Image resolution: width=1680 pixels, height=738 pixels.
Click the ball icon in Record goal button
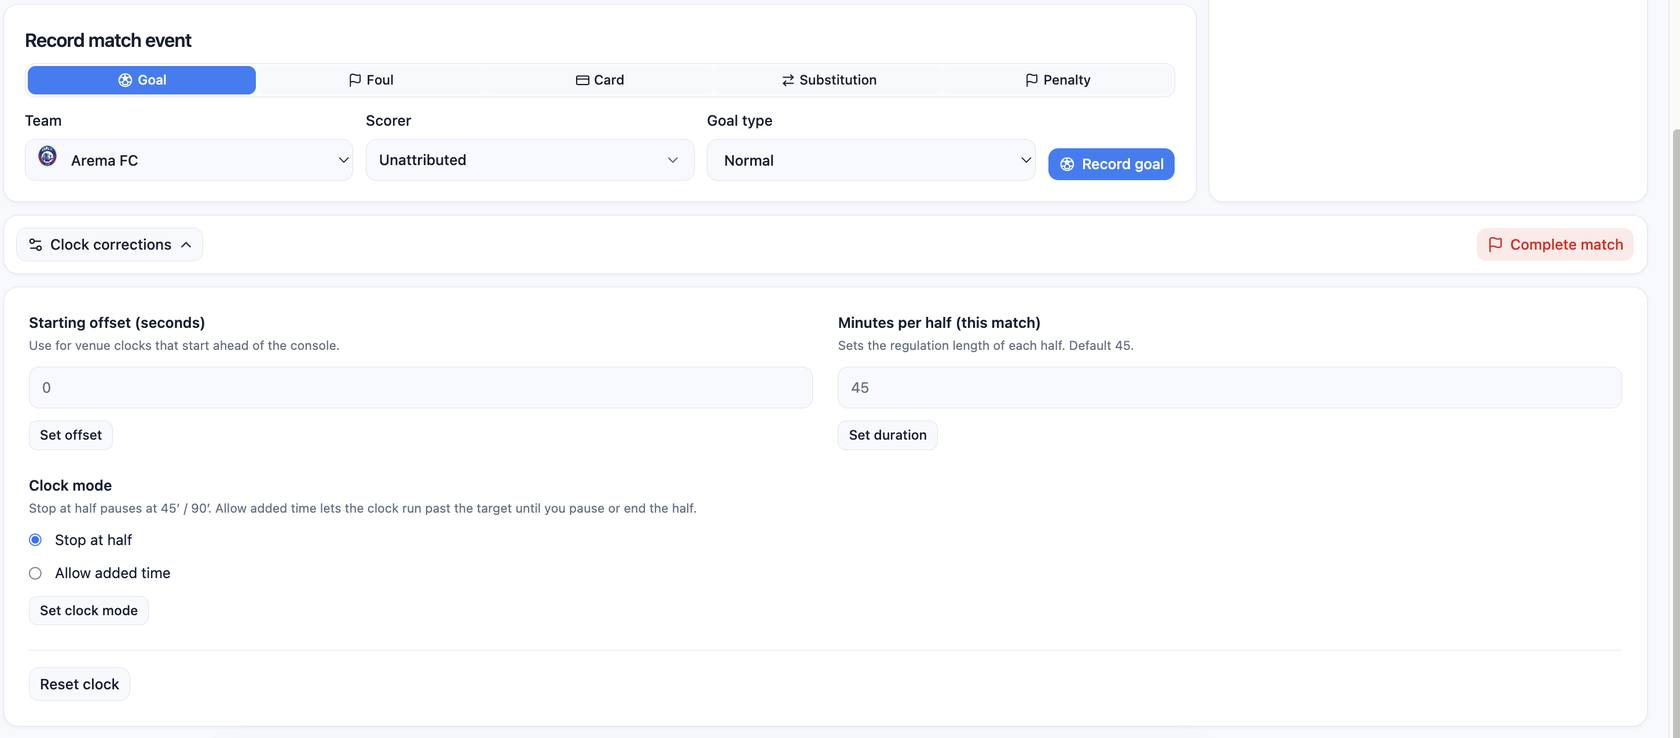pos(1067,164)
